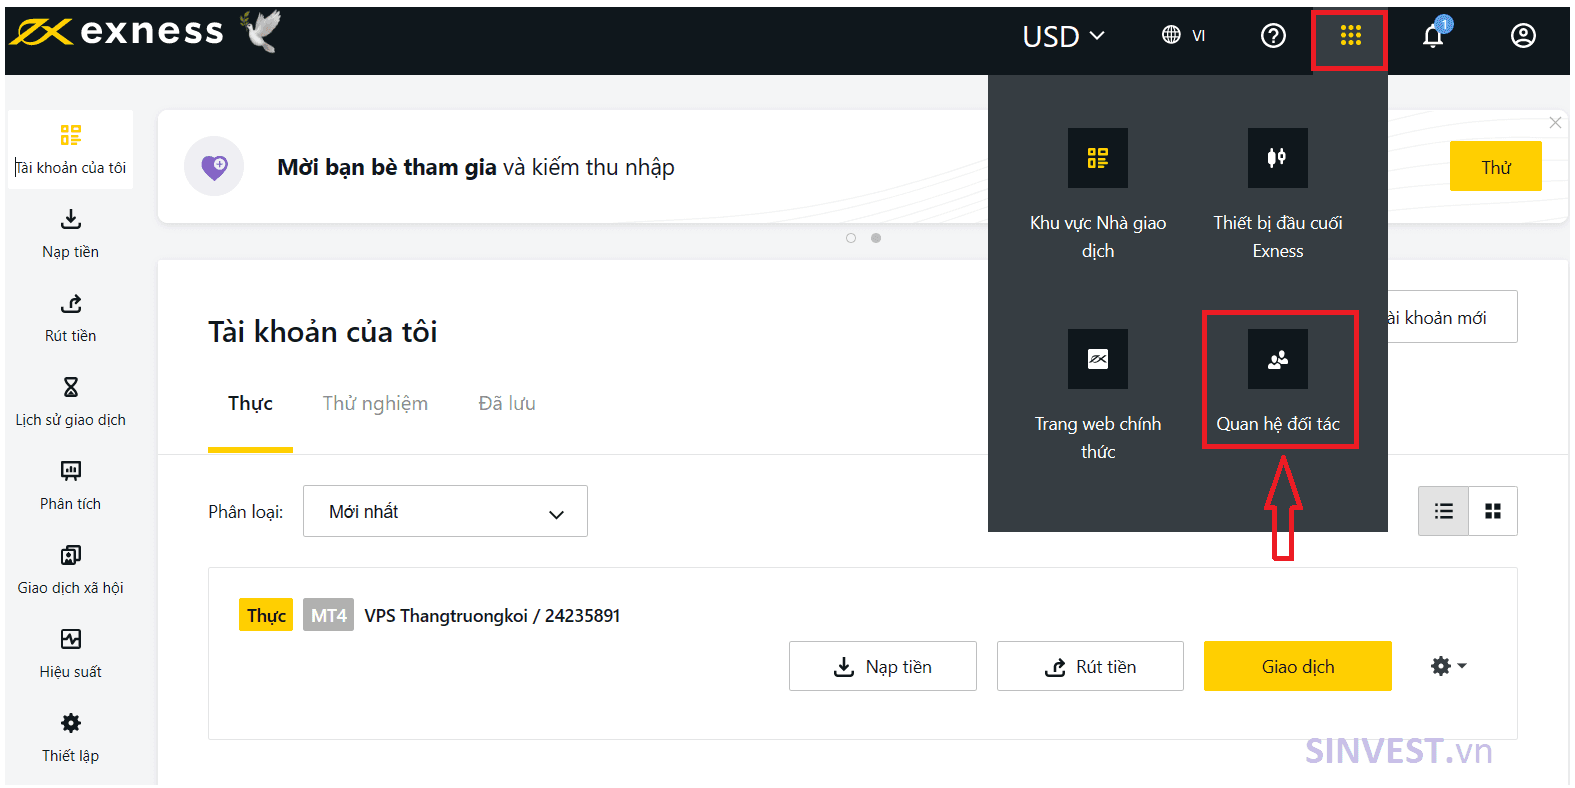Image resolution: width=1575 pixels, height=788 pixels.
Task: Switch to the Đã lưu tab
Action: click(x=507, y=404)
